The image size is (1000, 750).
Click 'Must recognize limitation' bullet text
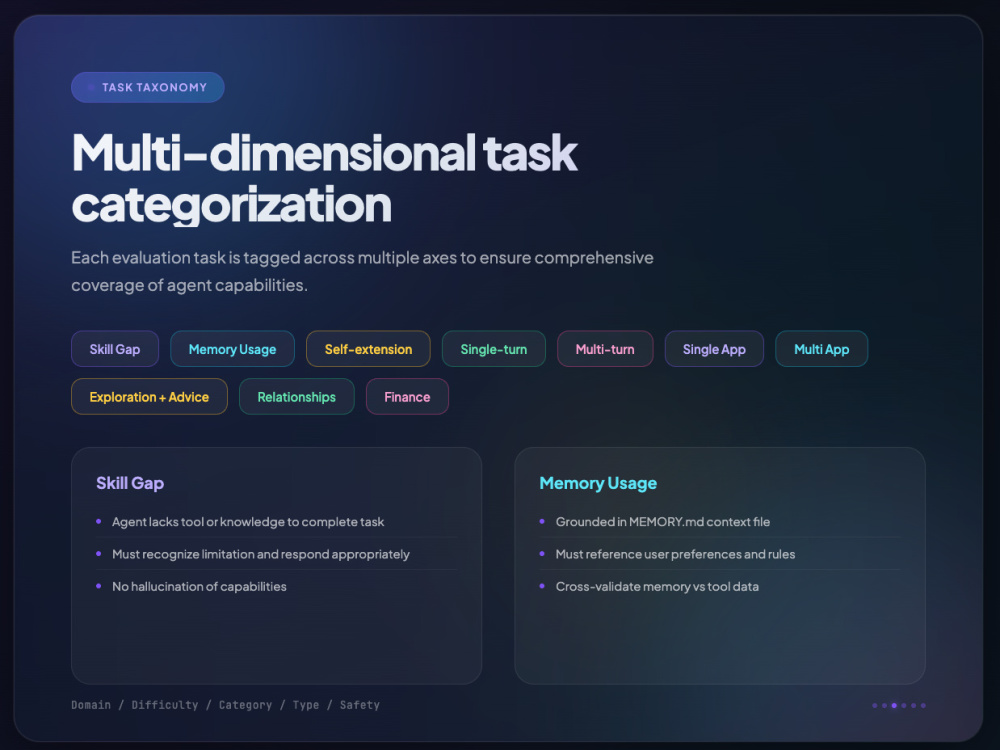point(261,554)
